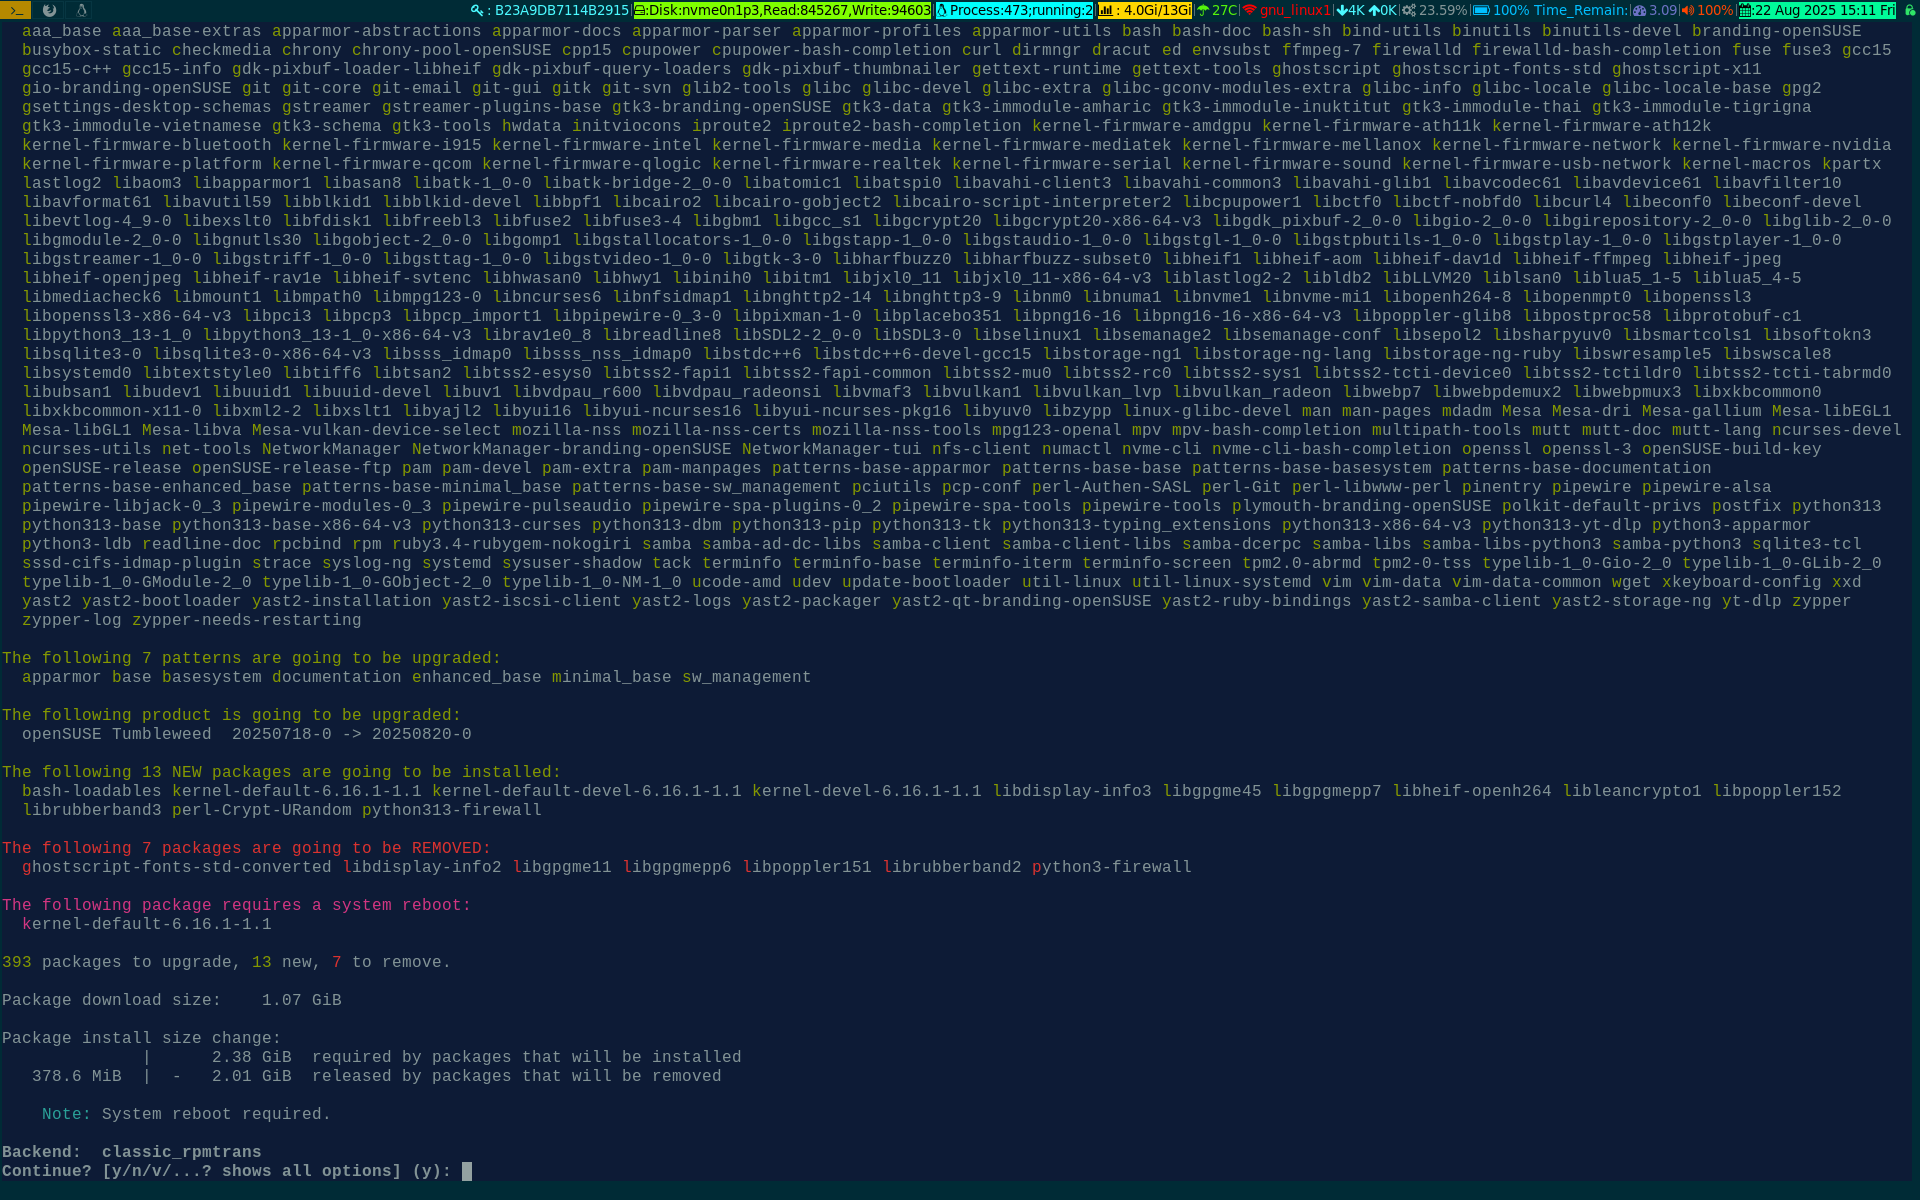The height and width of the screenshot is (1200, 1920).
Task: Click the 23.59% CPU usage value
Action: (x=1443, y=10)
